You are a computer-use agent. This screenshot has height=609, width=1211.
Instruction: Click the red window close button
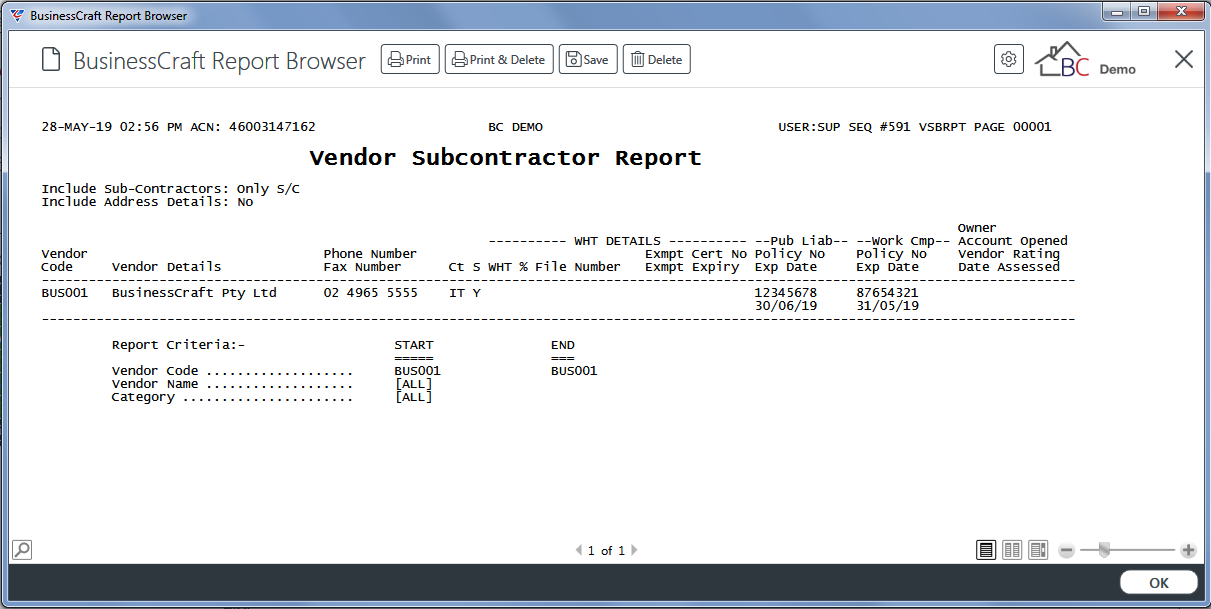[x=1180, y=11]
